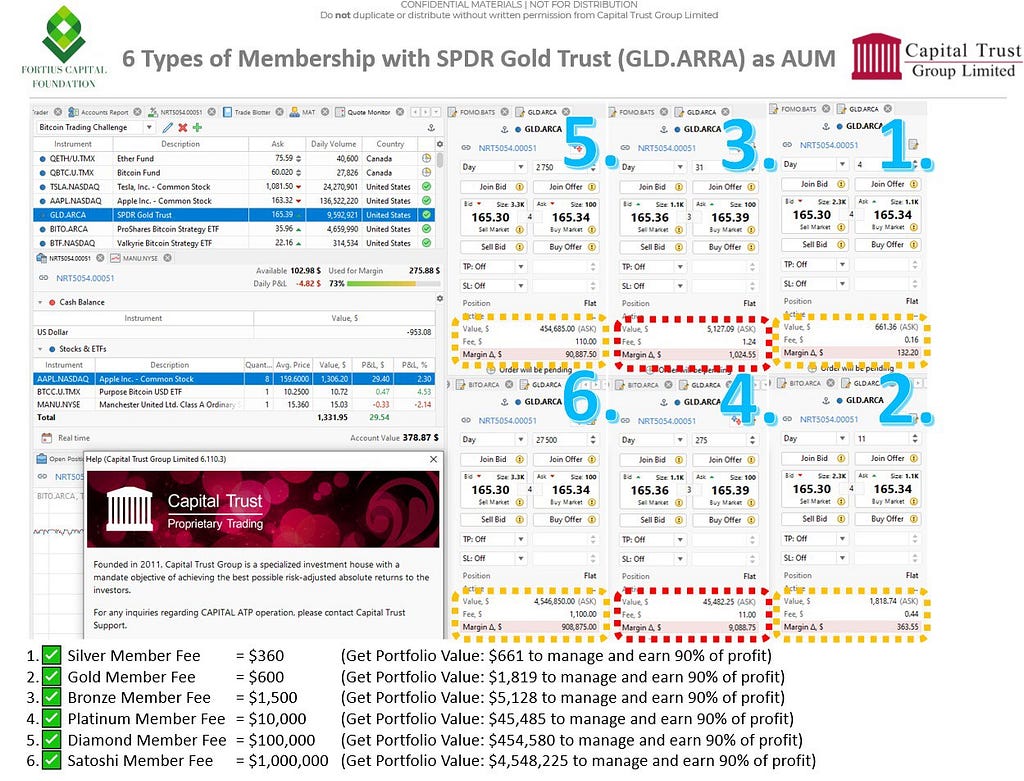Image resolution: width=1024 pixels, height=781 pixels.
Task: Click the clock status icon on QETH/U.TMX row
Action: point(426,158)
